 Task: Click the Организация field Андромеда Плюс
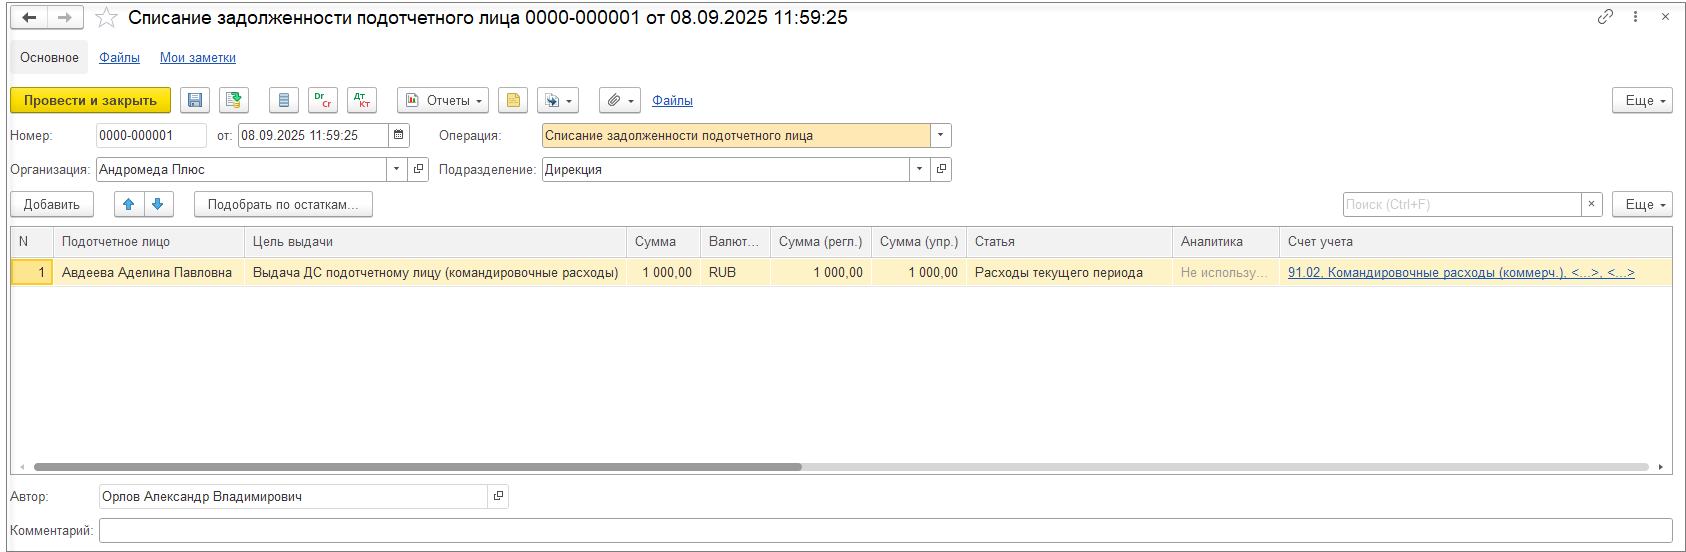(x=241, y=169)
